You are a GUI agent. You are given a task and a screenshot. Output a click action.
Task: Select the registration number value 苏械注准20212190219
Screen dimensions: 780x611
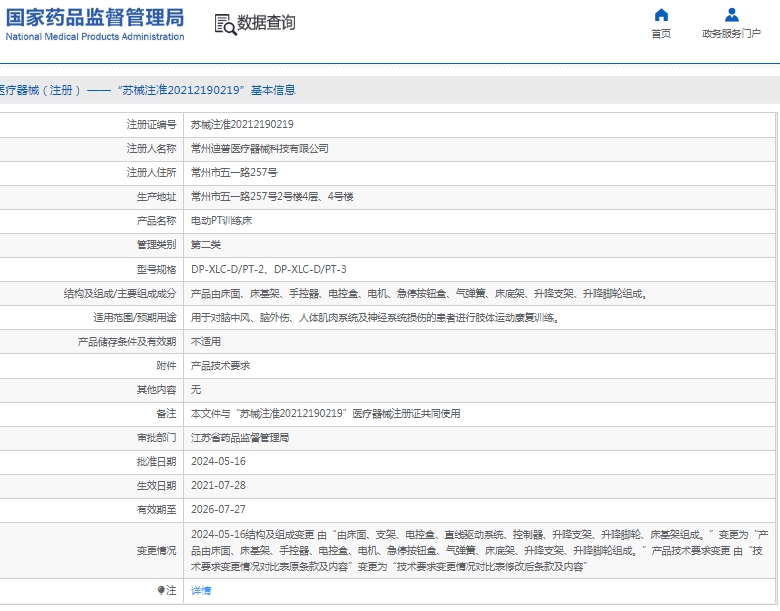click(242, 124)
